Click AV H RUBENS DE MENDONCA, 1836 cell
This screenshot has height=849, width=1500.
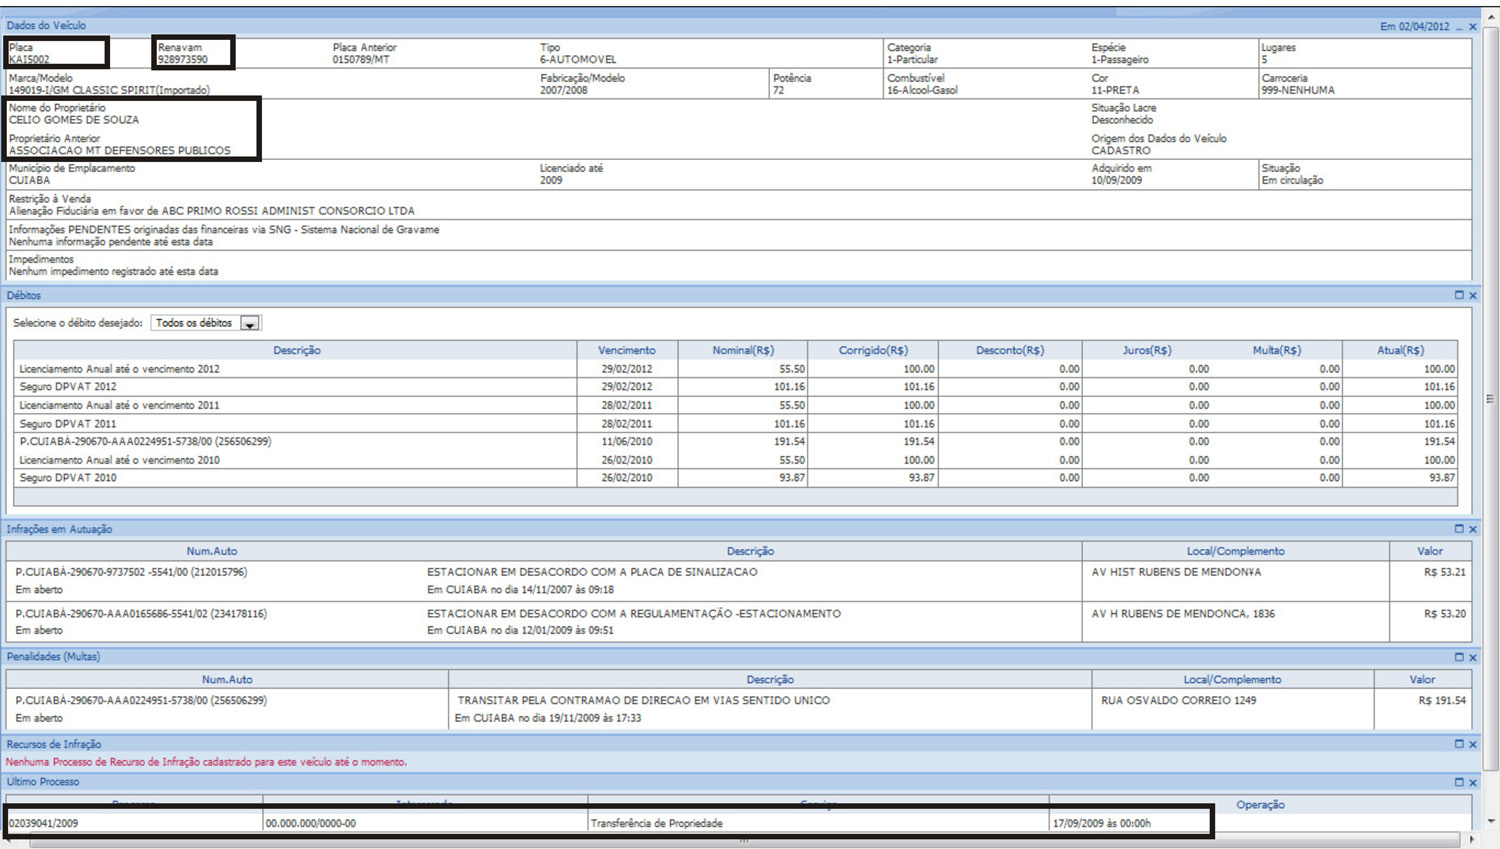tap(1183, 614)
